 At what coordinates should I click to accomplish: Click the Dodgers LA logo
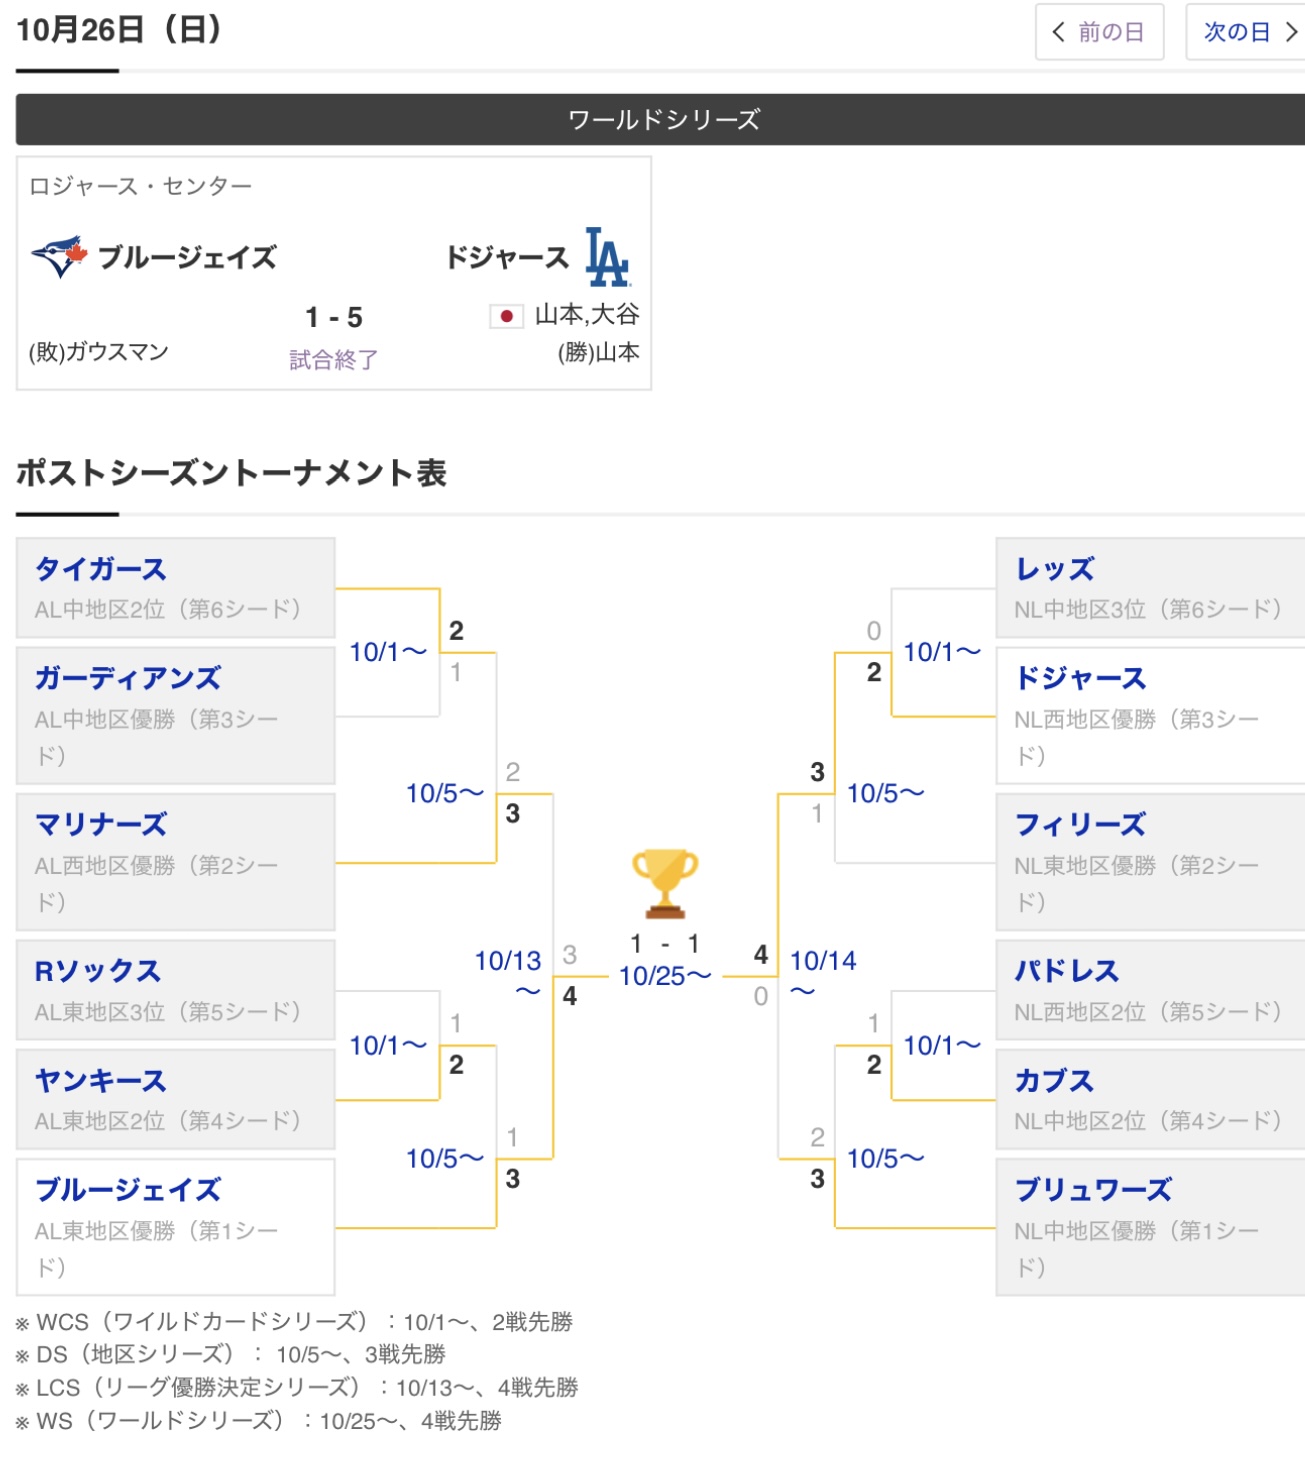click(x=607, y=257)
